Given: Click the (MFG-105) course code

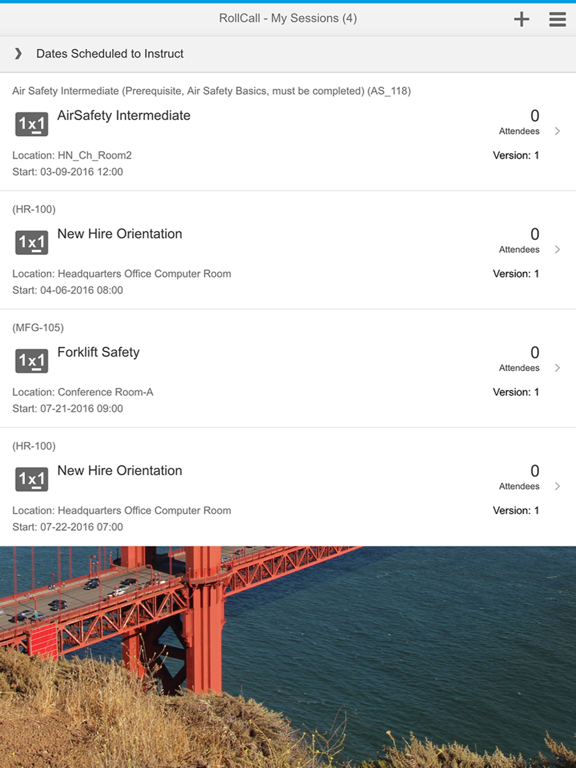Looking at the screenshot, I should click(x=38, y=327).
